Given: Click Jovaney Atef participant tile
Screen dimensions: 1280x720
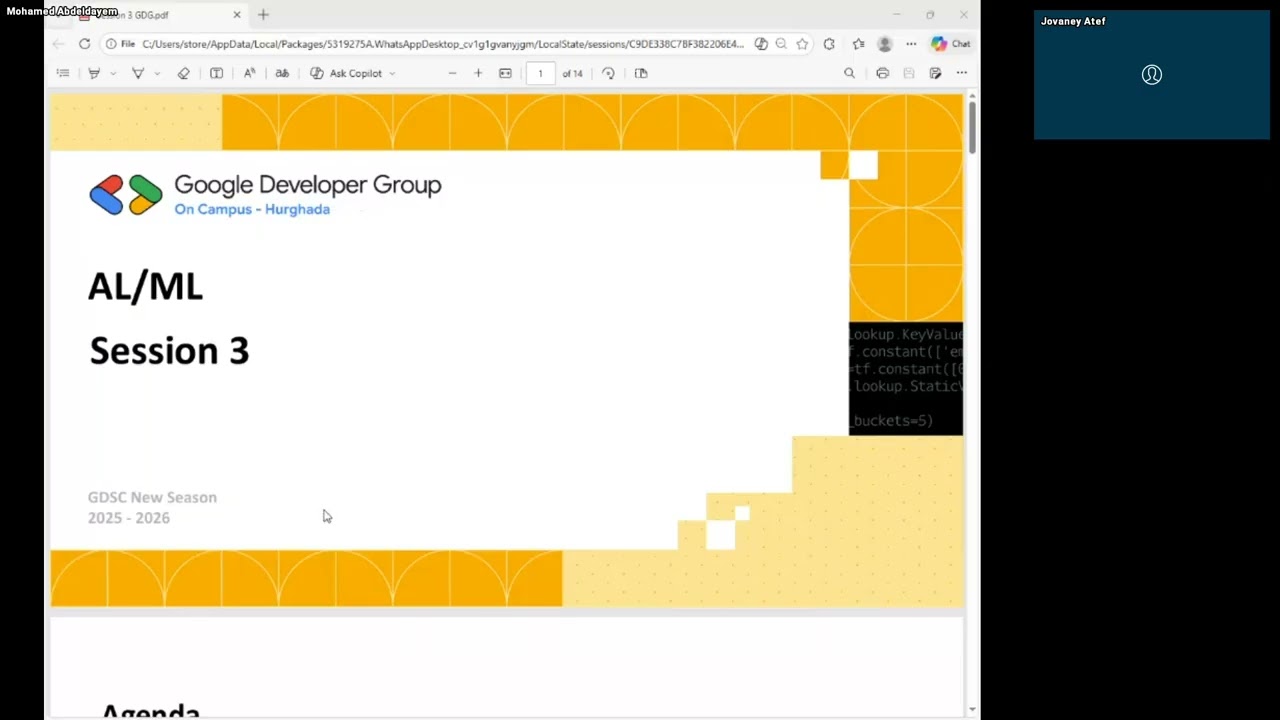Looking at the screenshot, I should pos(1152,75).
